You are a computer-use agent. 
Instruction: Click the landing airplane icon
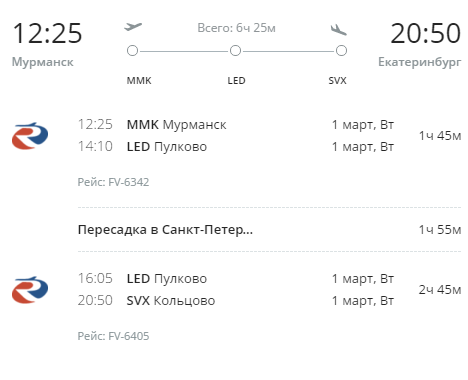(339, 30)
